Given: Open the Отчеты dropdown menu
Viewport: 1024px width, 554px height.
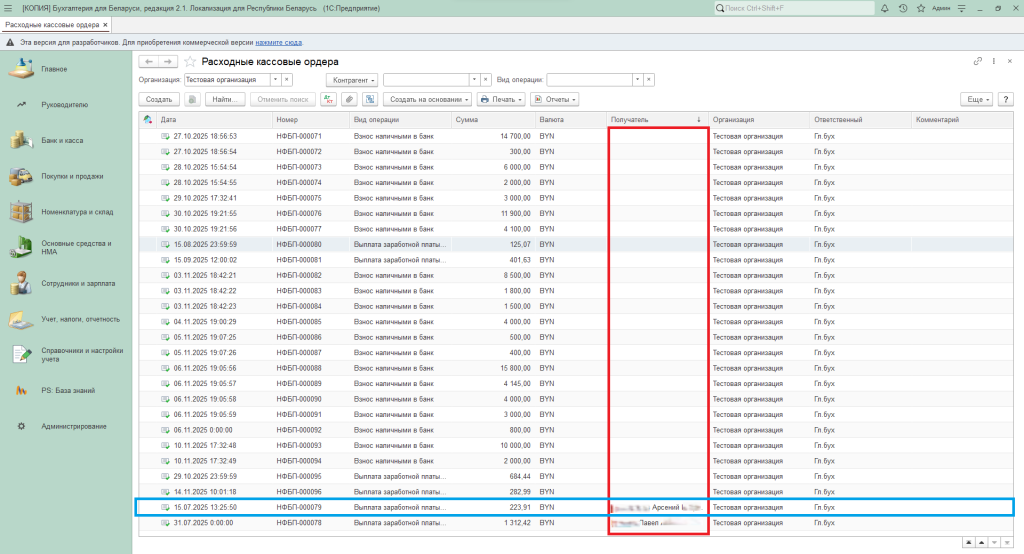Looking at the screenshot, I should (x=555, y=99).
